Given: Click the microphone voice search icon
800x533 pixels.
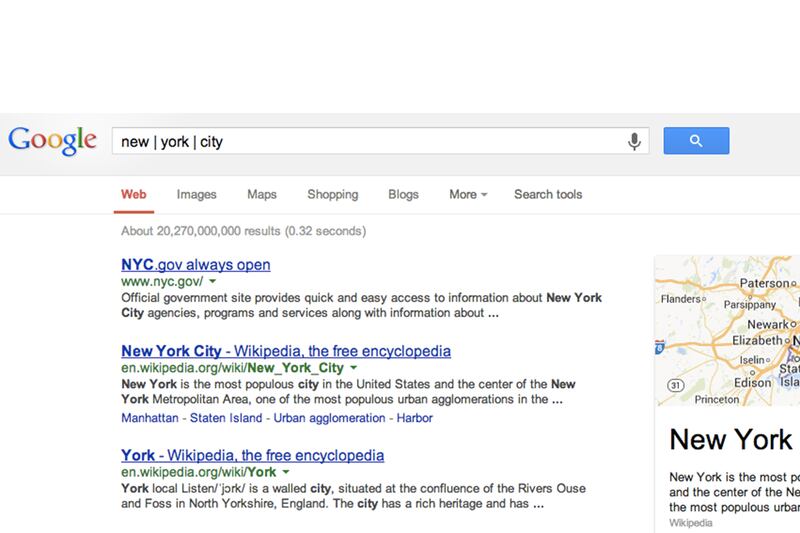Looking at the screenshot, I should point(634,141).
